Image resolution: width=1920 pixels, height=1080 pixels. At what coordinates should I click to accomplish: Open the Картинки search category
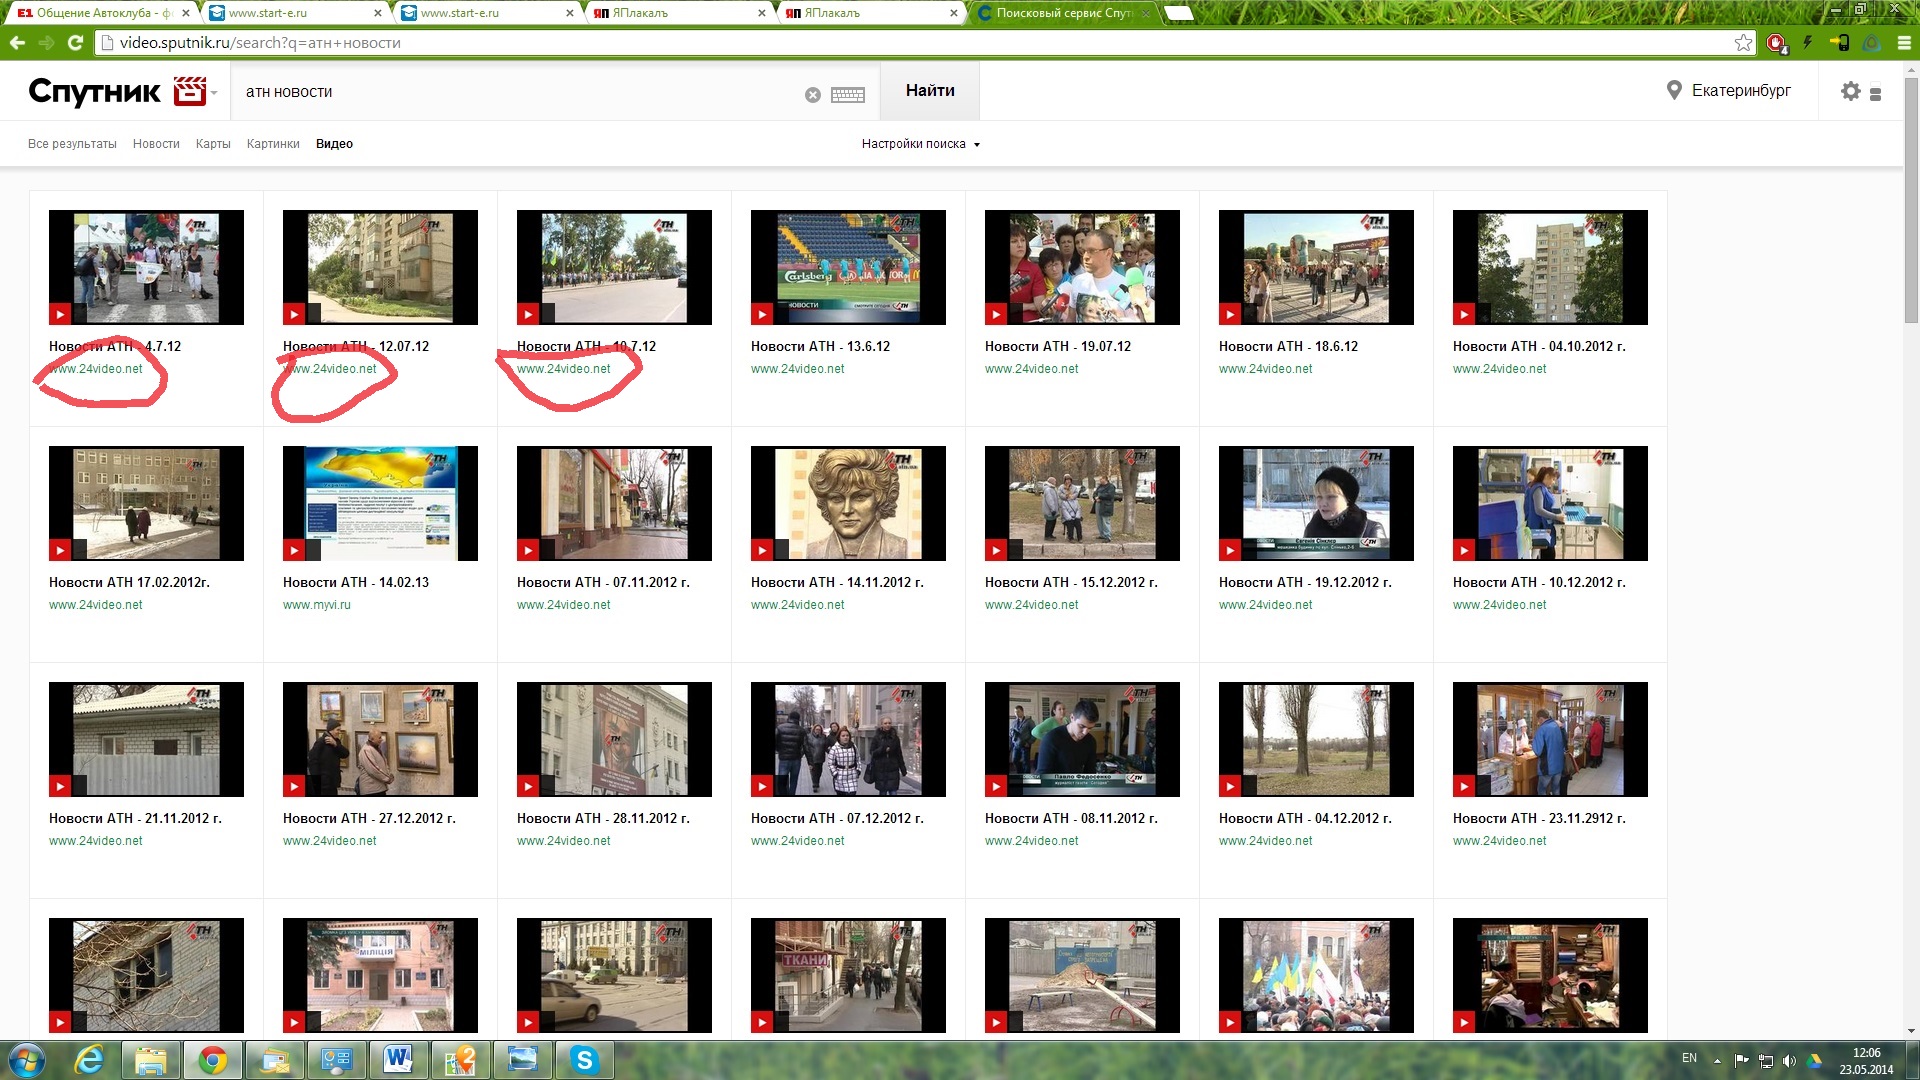[x=273, y=144]
